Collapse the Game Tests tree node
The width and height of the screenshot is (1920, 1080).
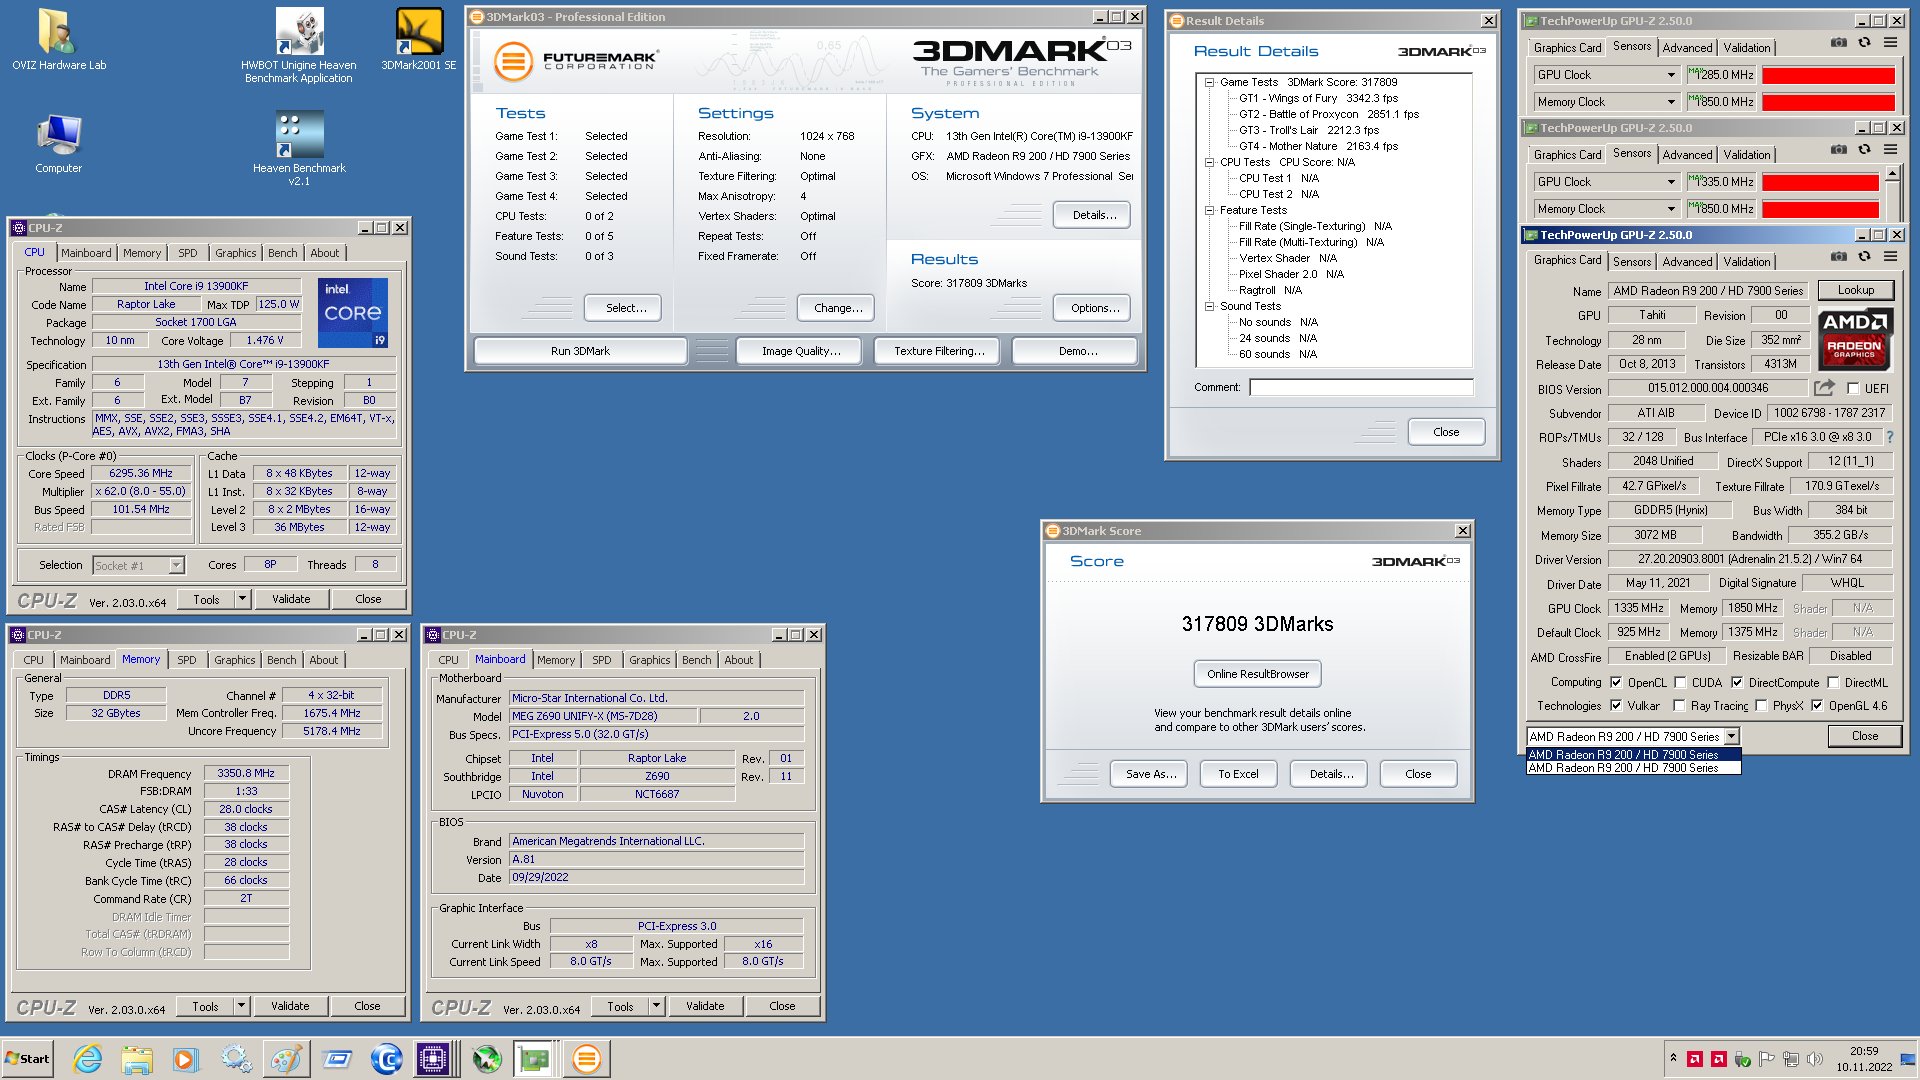1209,82
